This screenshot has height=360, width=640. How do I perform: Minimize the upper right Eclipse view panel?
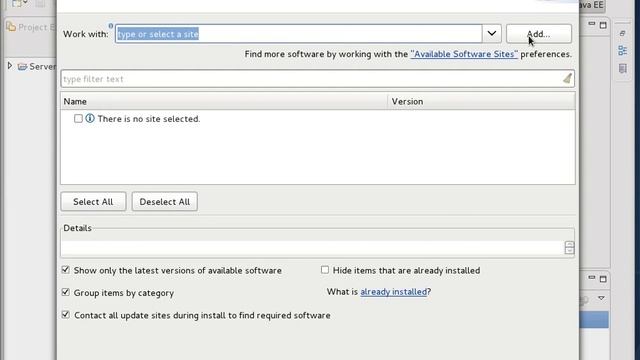pos(591,24)
